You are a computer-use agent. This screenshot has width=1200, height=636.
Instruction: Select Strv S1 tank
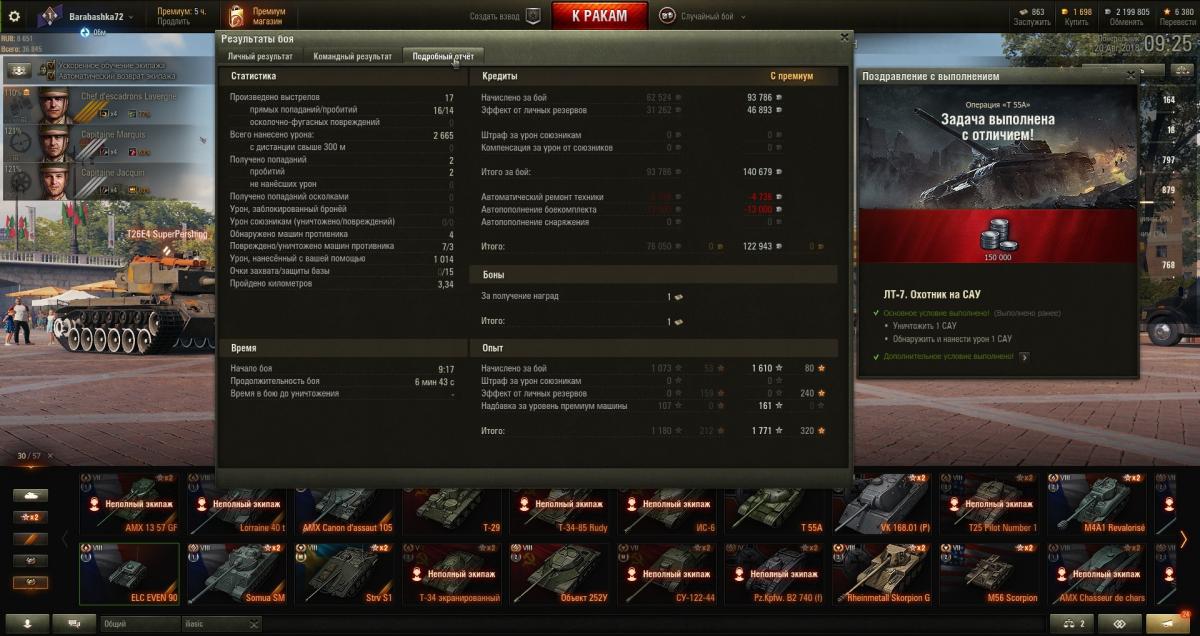(x=345, y=574)
